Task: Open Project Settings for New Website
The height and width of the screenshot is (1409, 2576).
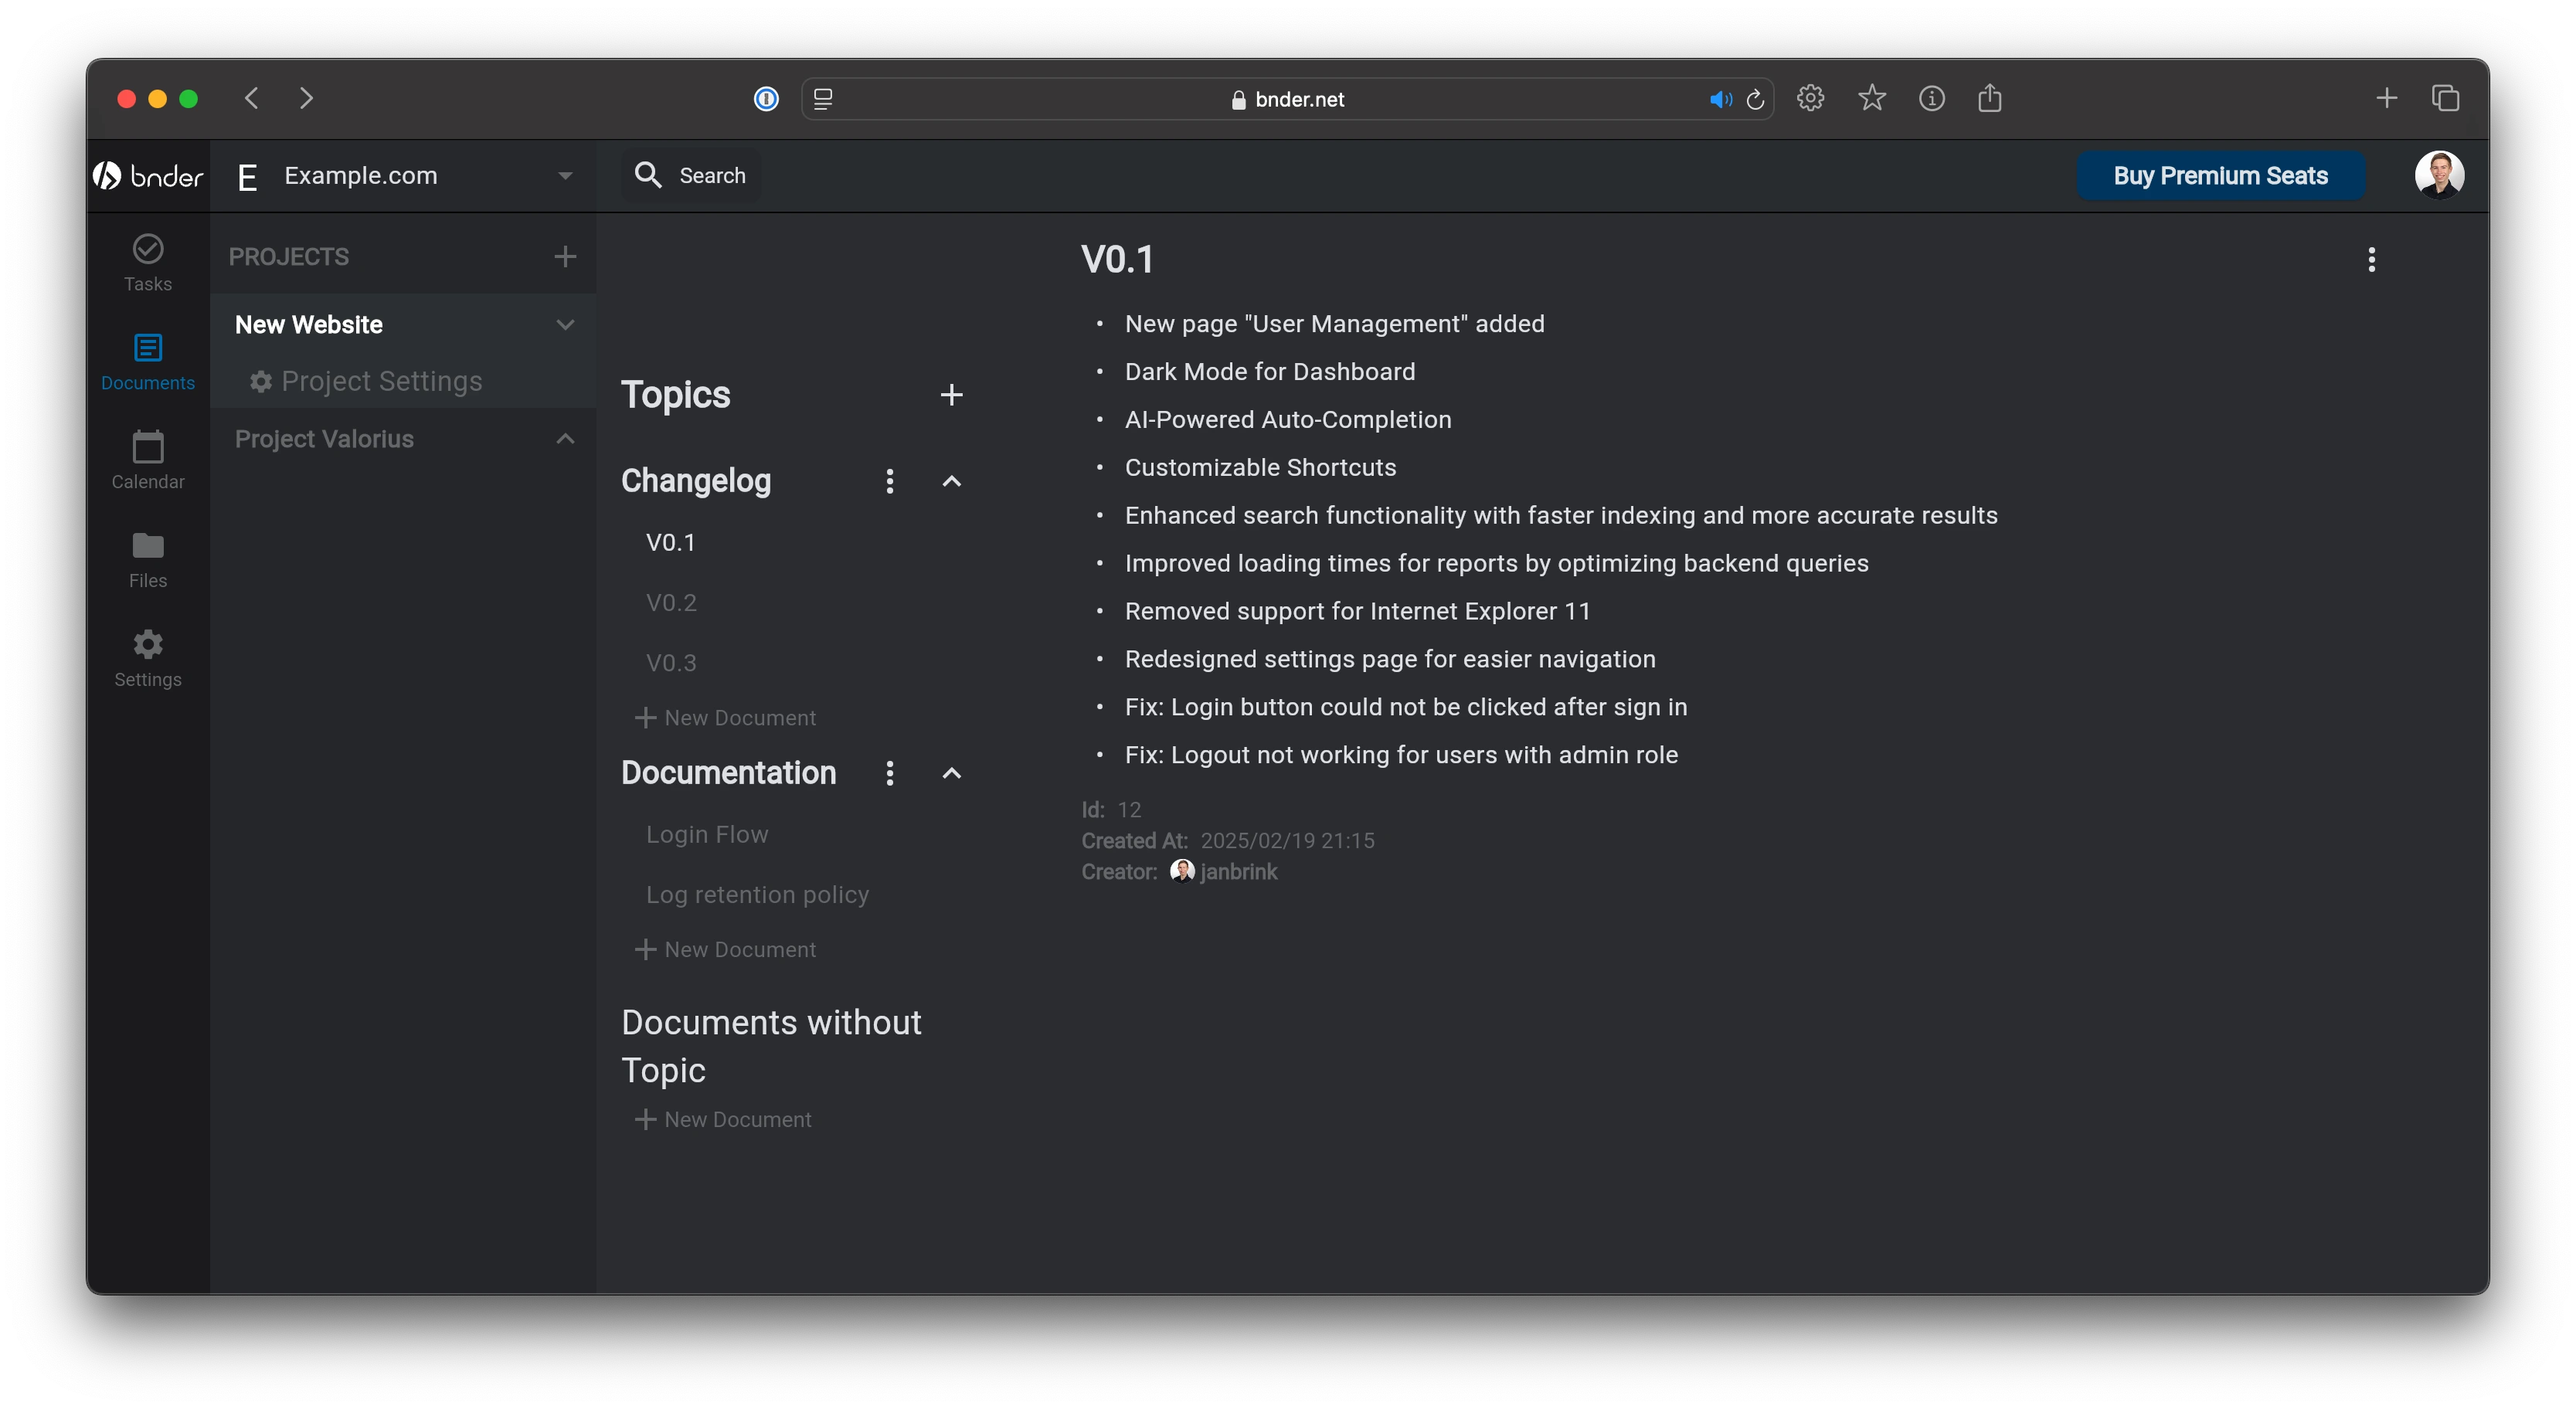Action: point(380,381)
